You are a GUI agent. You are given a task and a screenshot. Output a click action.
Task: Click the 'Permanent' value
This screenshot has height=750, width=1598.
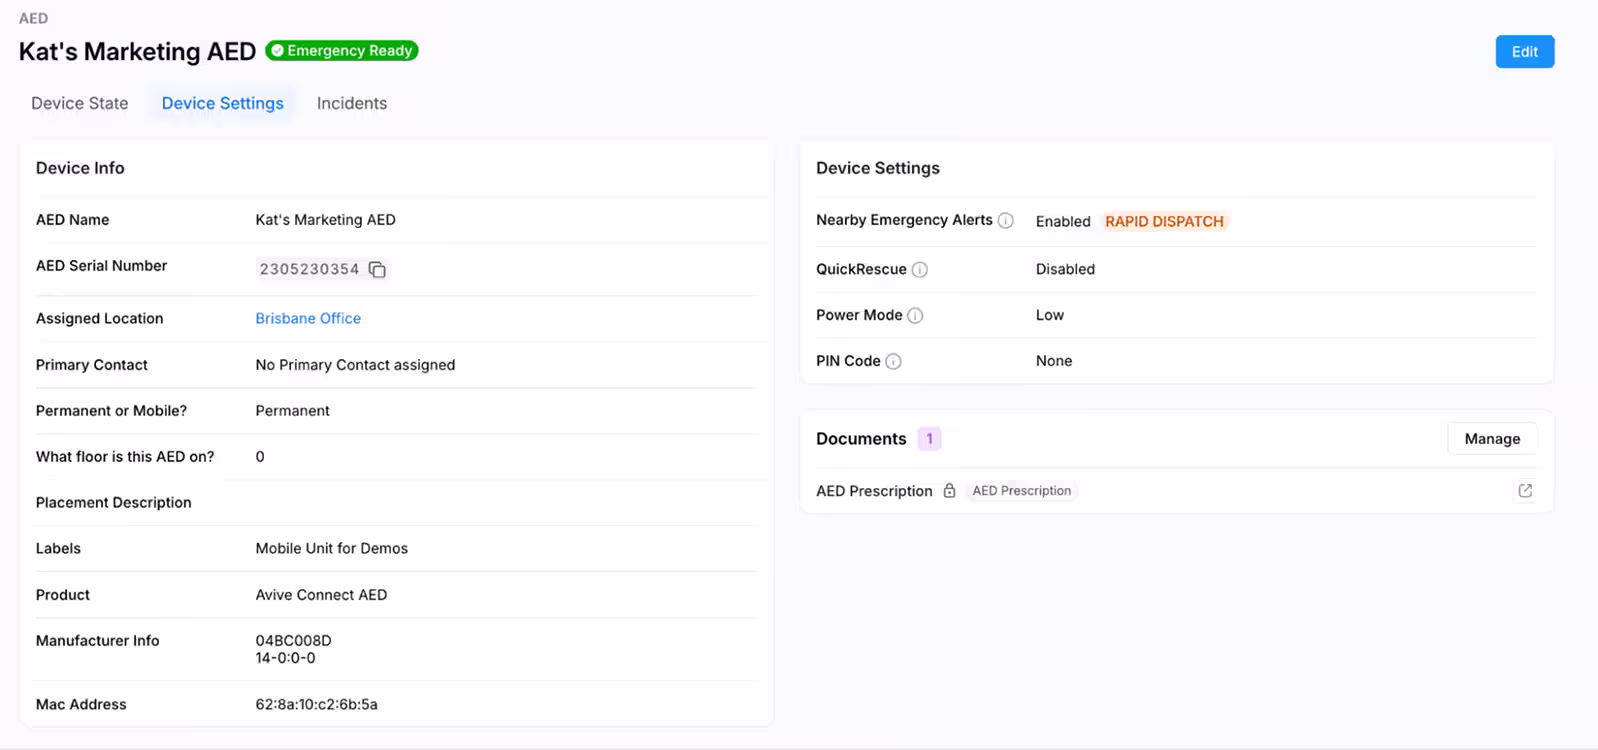[x=292, y=411]
